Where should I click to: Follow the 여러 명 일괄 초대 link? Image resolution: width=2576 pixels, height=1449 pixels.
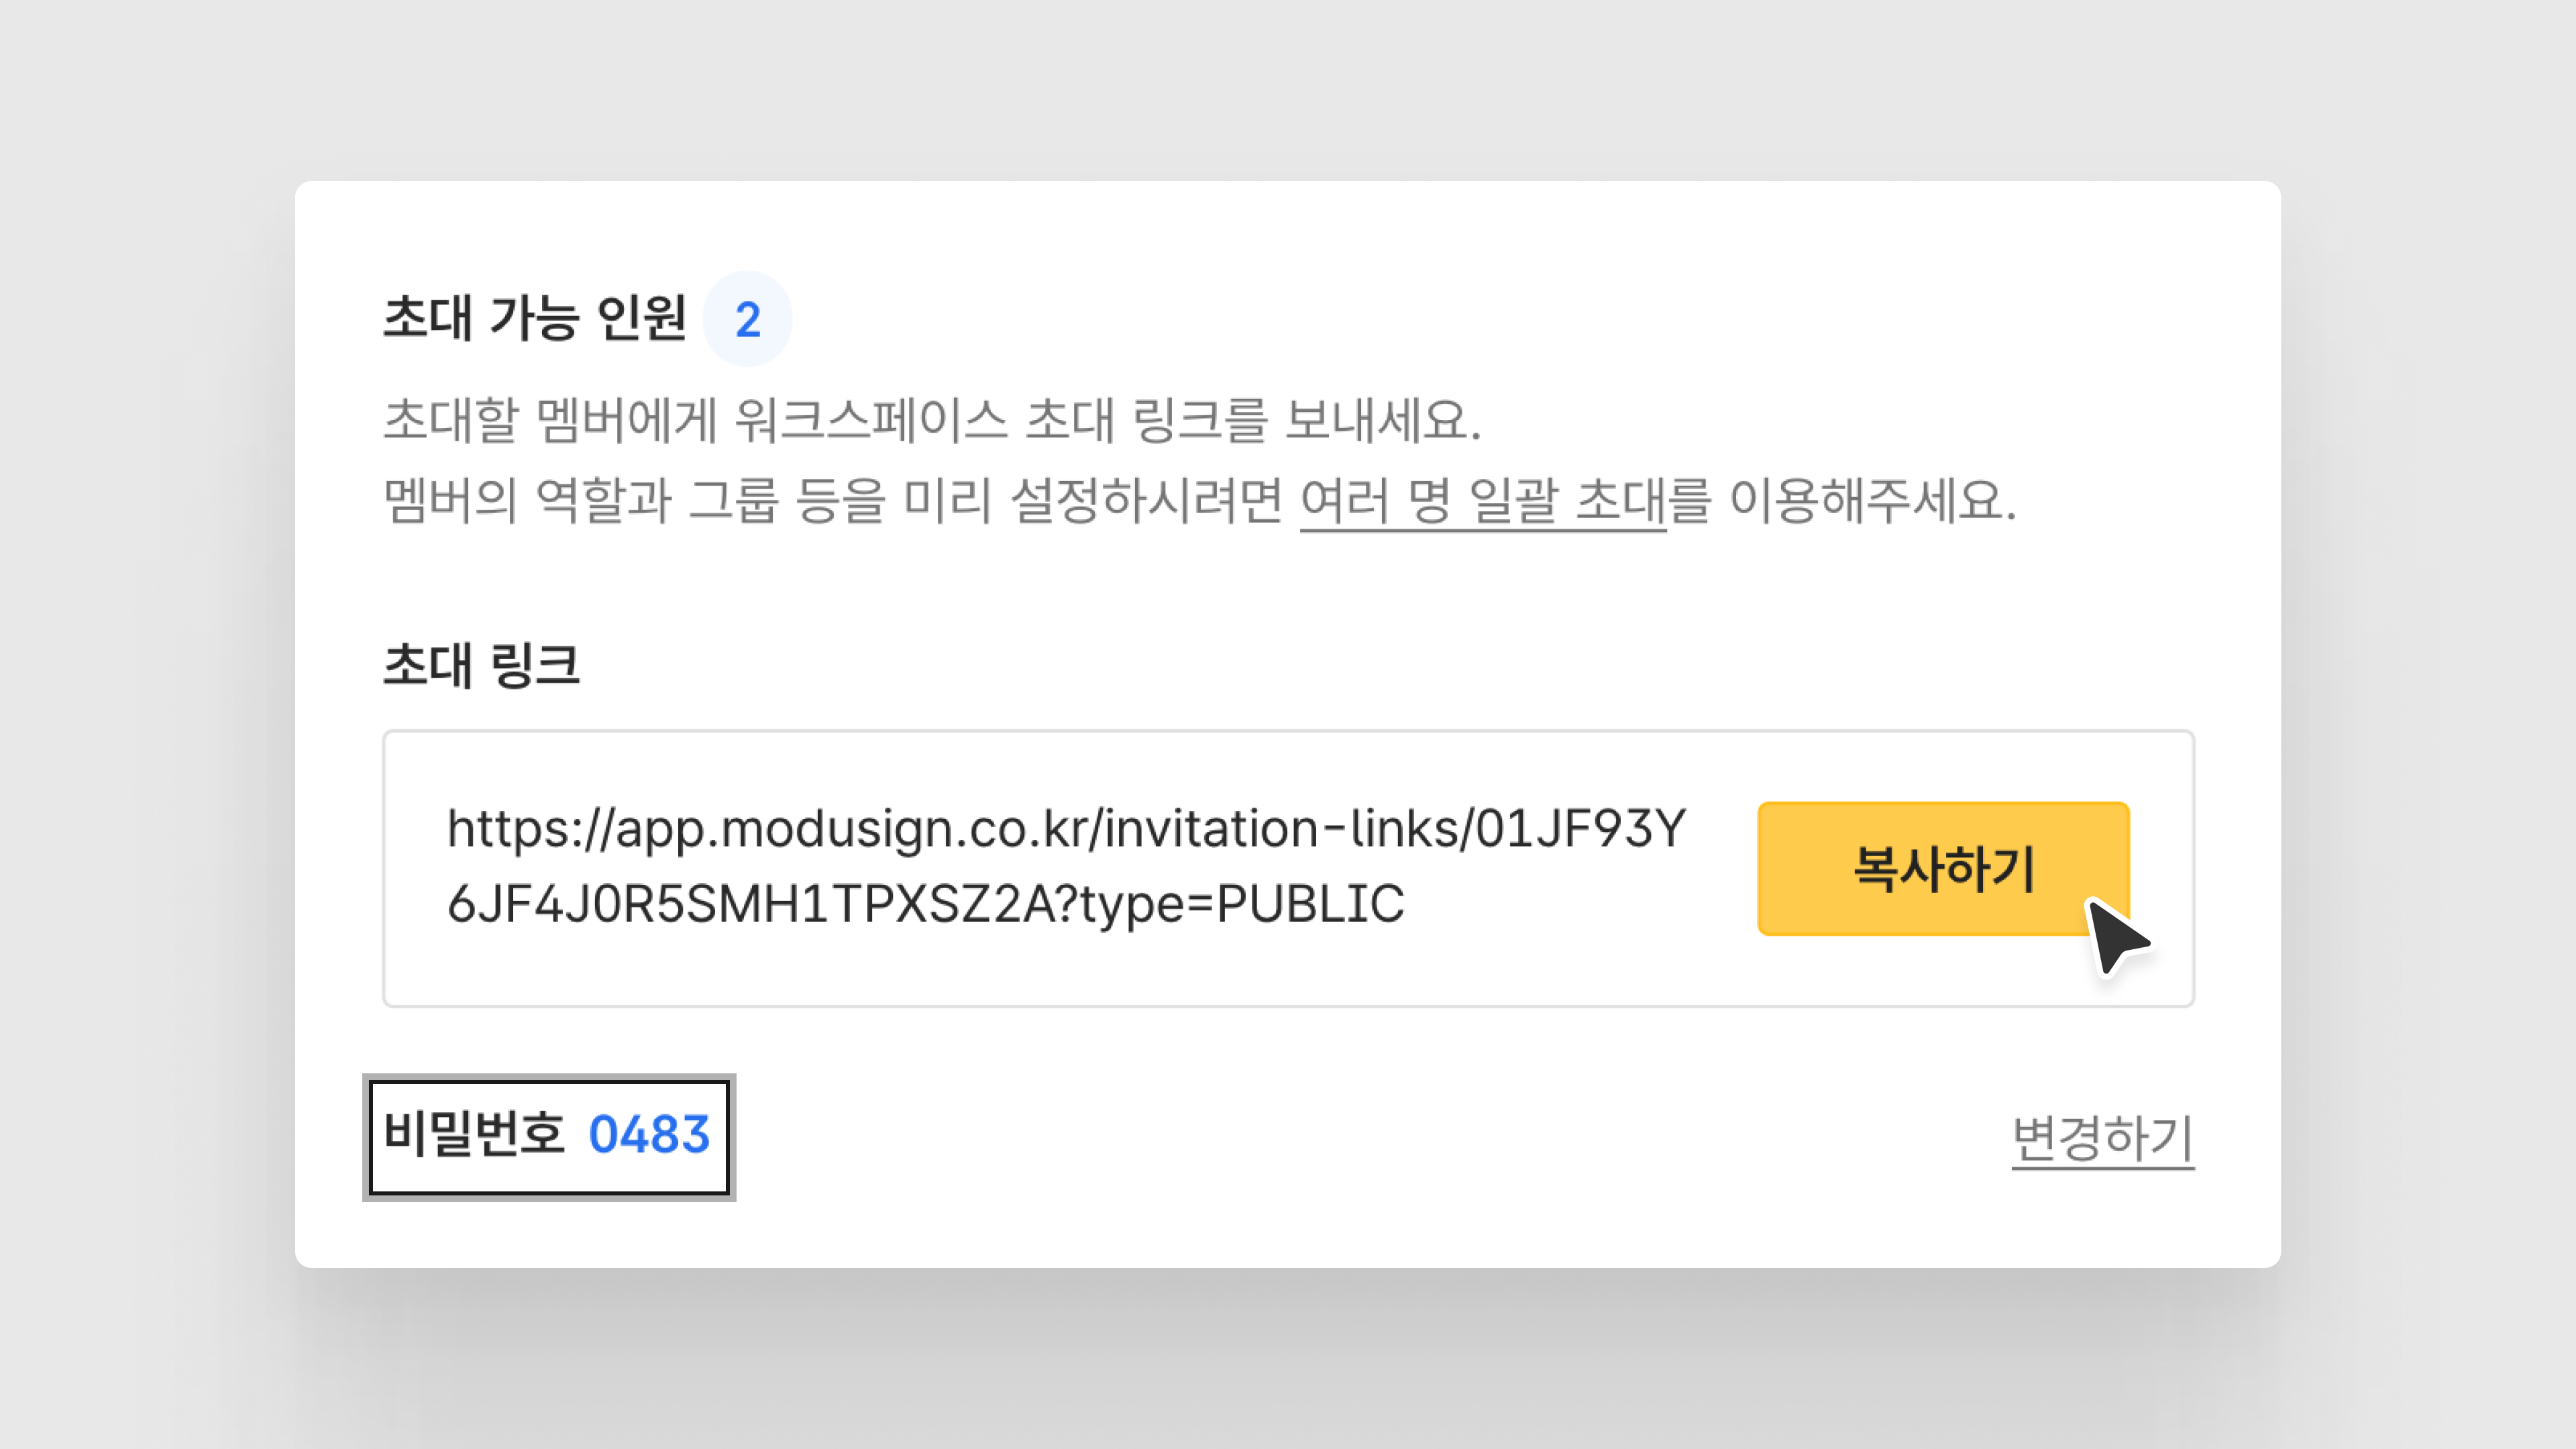[x=1482, y=501]
